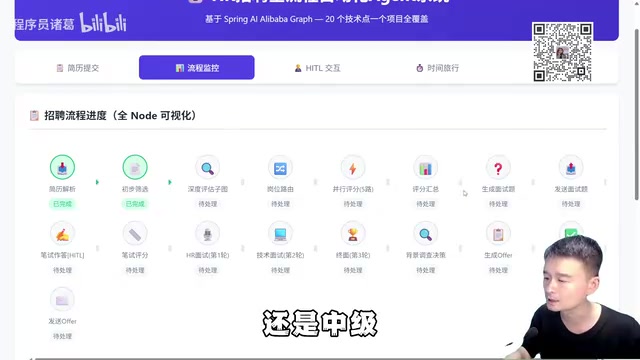Click the vertical page scrollbar
The width and height of the screenshot is (640, 360).
click(637, 114)
